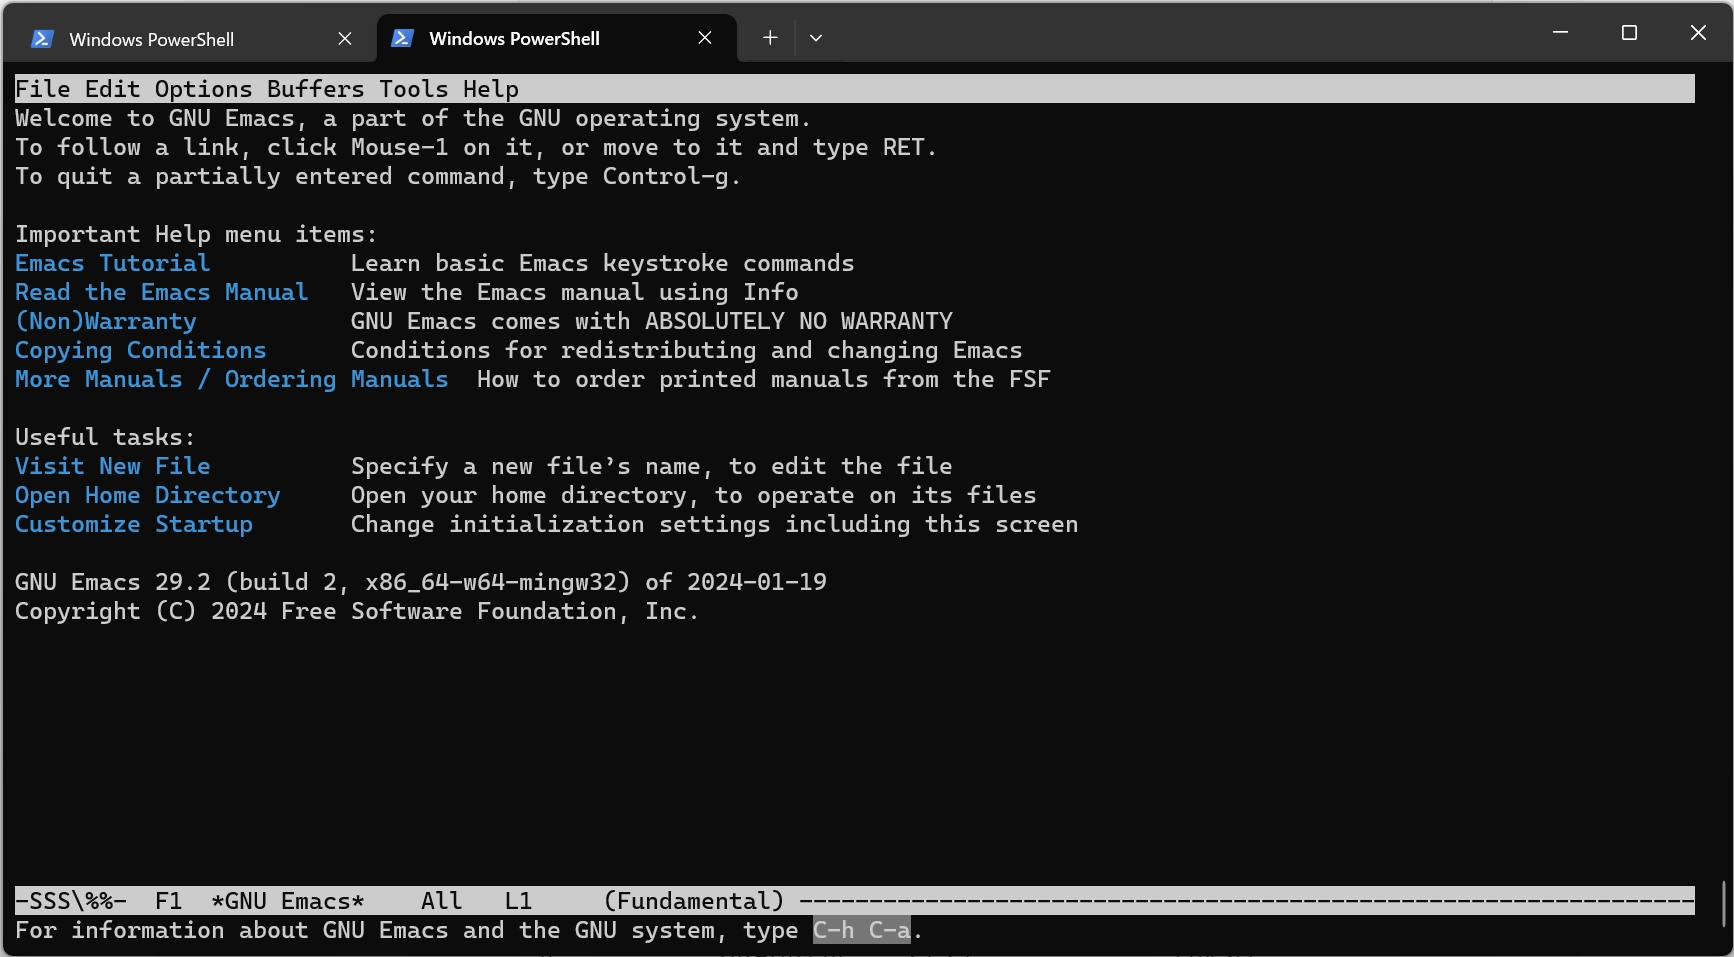
Task: Close the active Windows PowerShell tab
Action: tap(705, 38)
